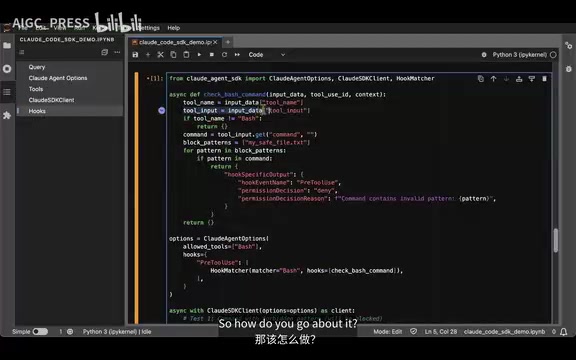Open the Code cell type dropdown
The height and width of the screenshot is (360, 576).
tap(266, 55)
